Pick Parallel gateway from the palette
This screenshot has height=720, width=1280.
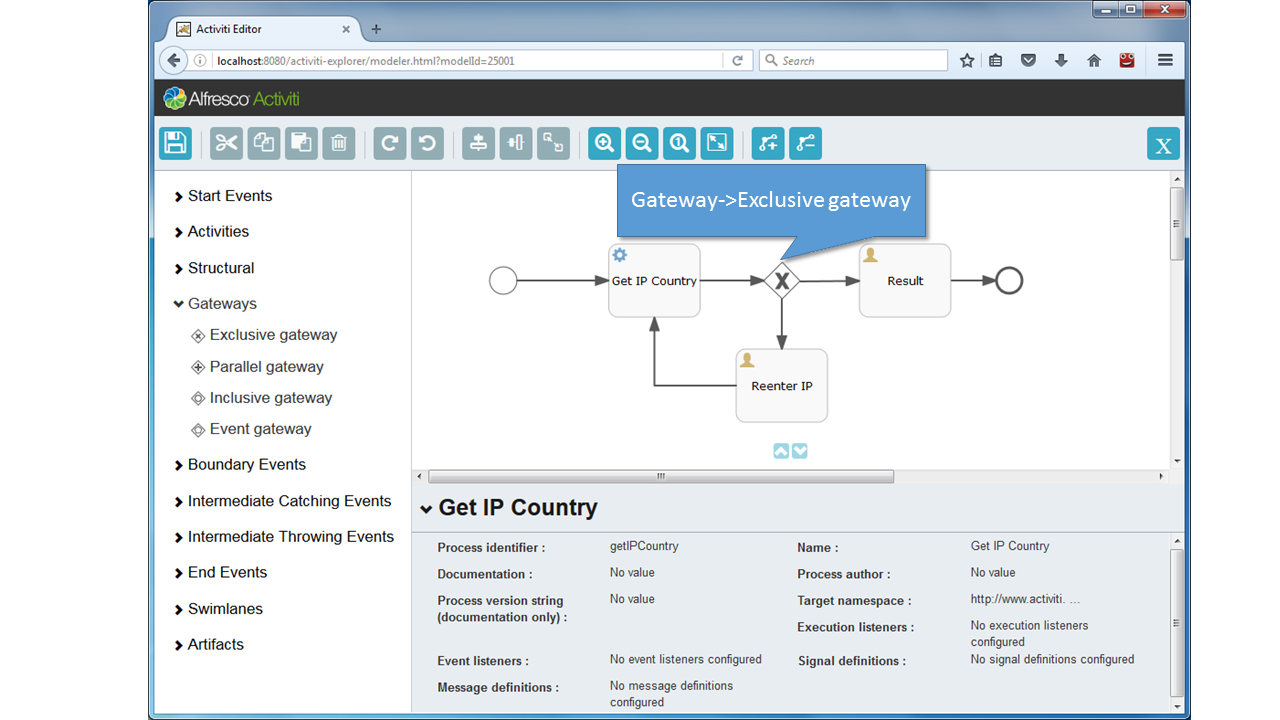[x=257, y=367]
